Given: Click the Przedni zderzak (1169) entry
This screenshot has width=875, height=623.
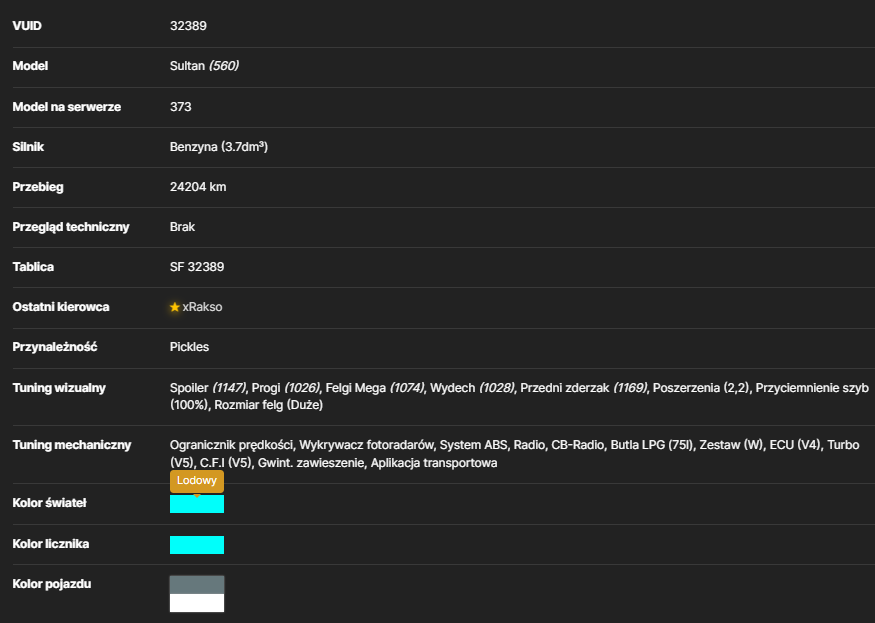Looking at the screenshot, I should coord(584,388).
